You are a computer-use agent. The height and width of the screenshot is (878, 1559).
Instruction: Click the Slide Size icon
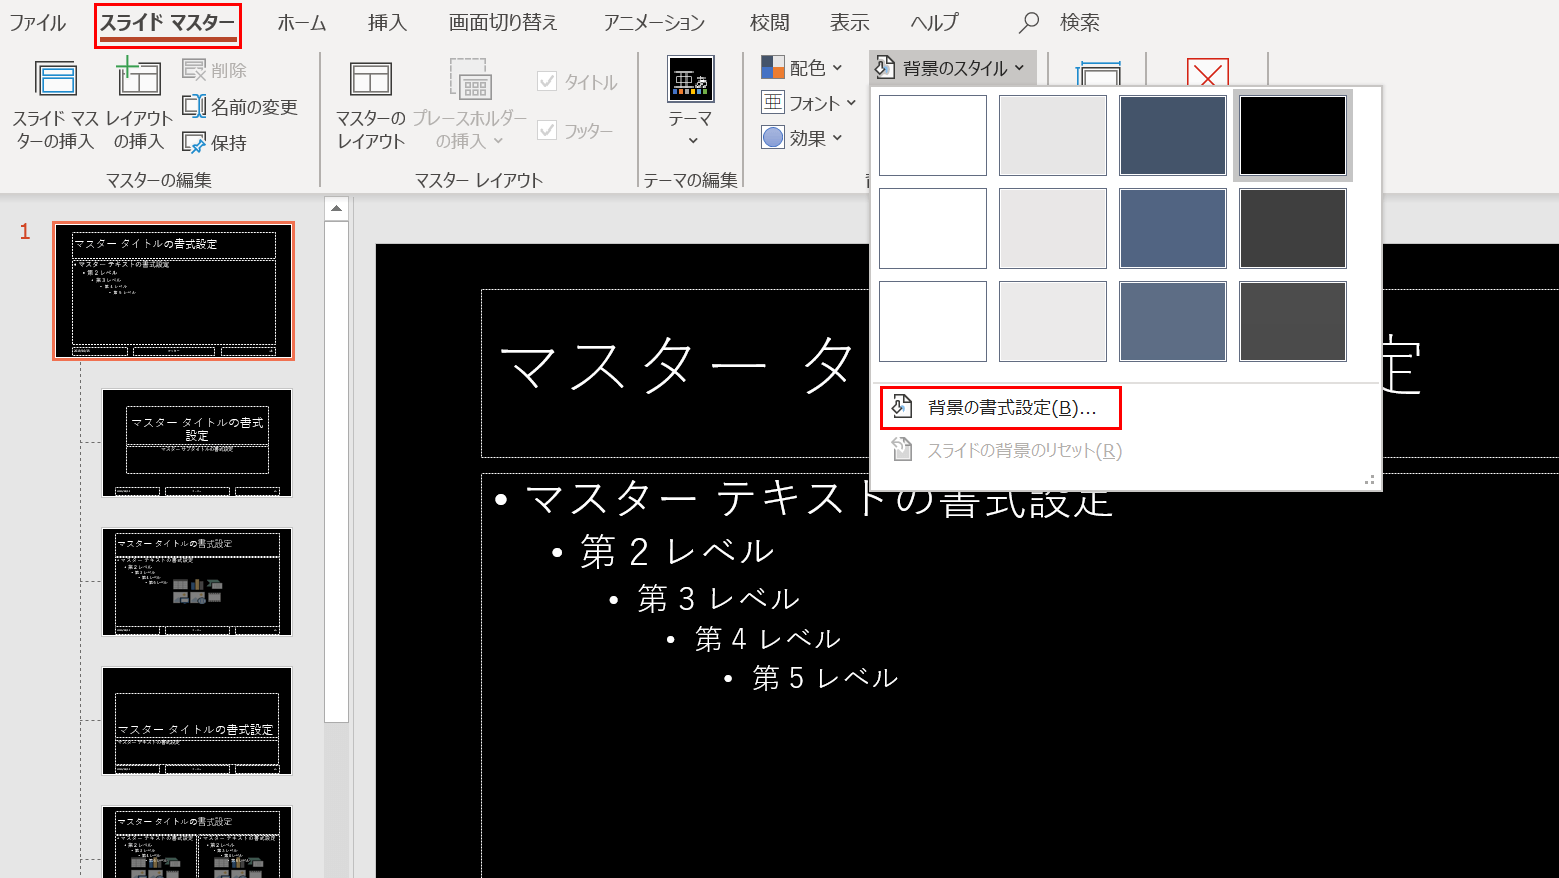point(1098,72)
